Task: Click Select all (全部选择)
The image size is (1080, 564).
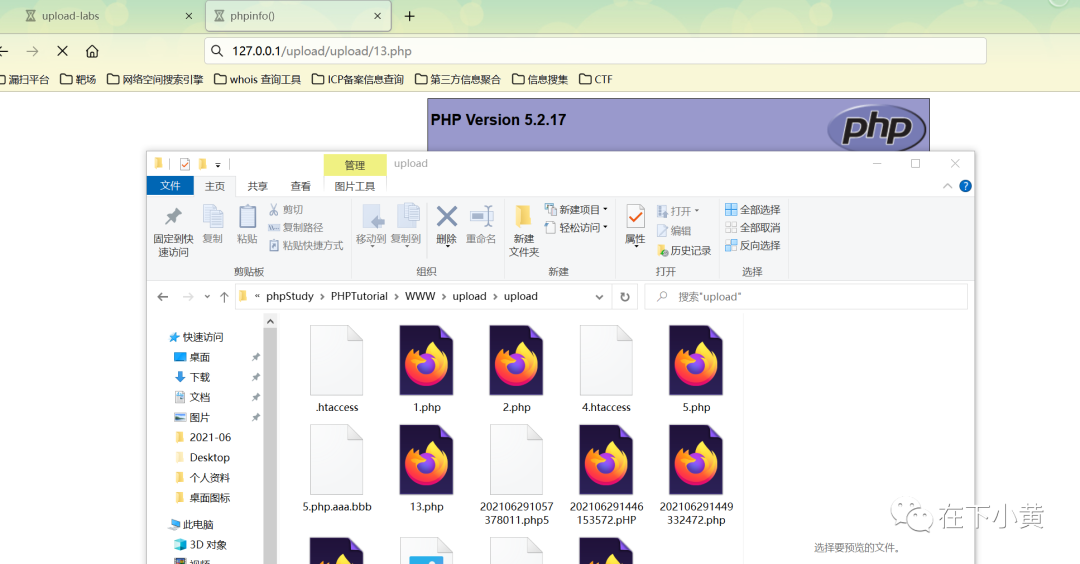Action: (753, 209)
